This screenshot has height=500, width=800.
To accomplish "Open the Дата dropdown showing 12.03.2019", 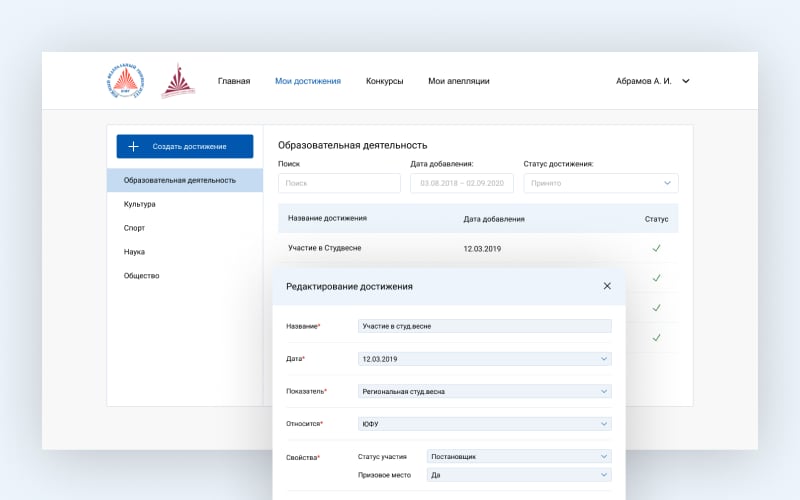I will tap(485, 359).
